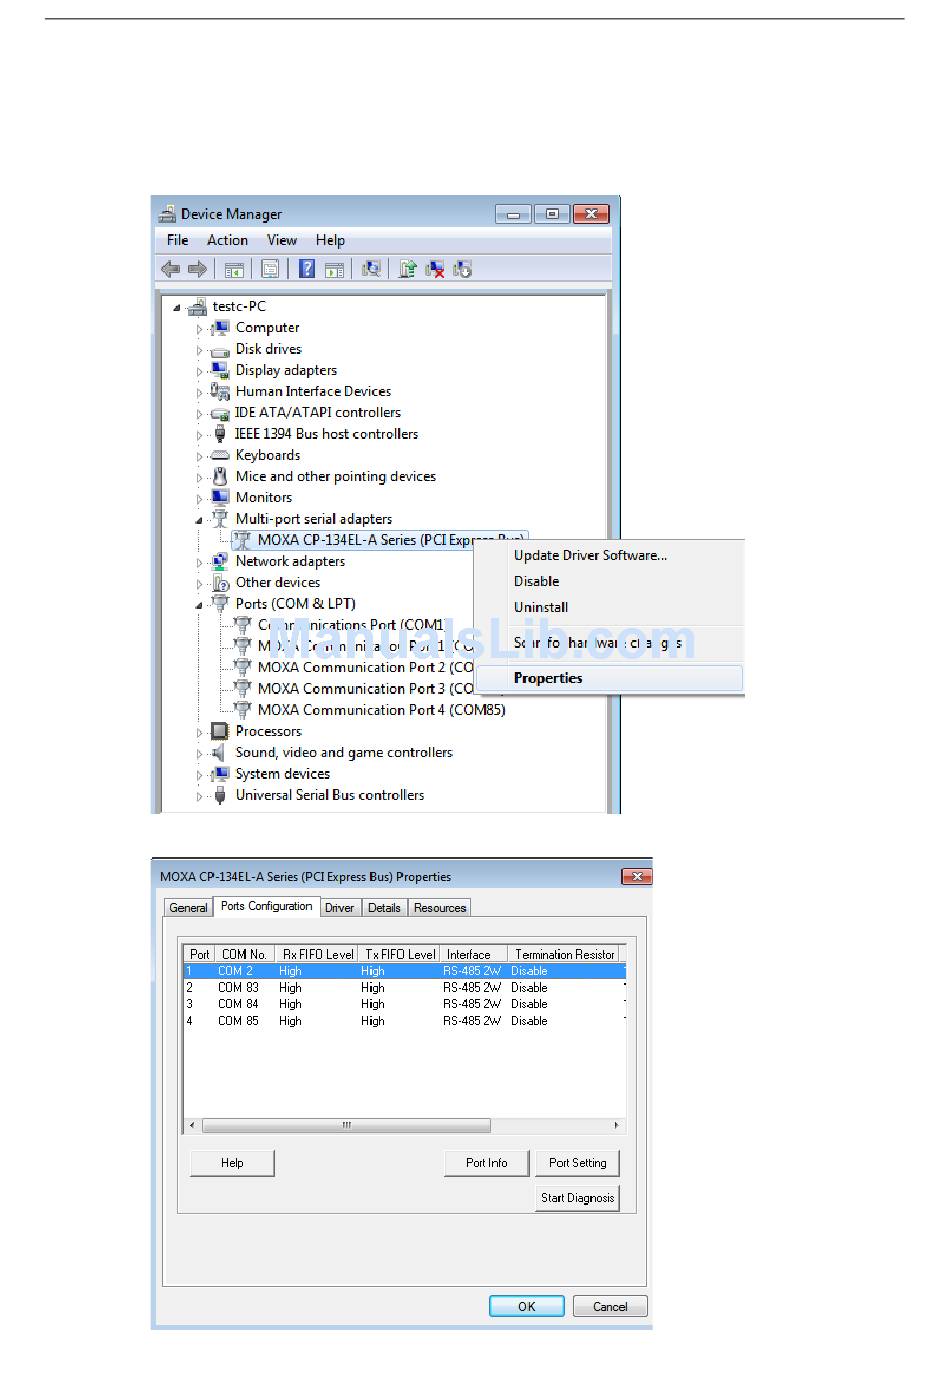Click the Monitors device icon
This screenshot has width=950, height=1387.
(220, 497)
